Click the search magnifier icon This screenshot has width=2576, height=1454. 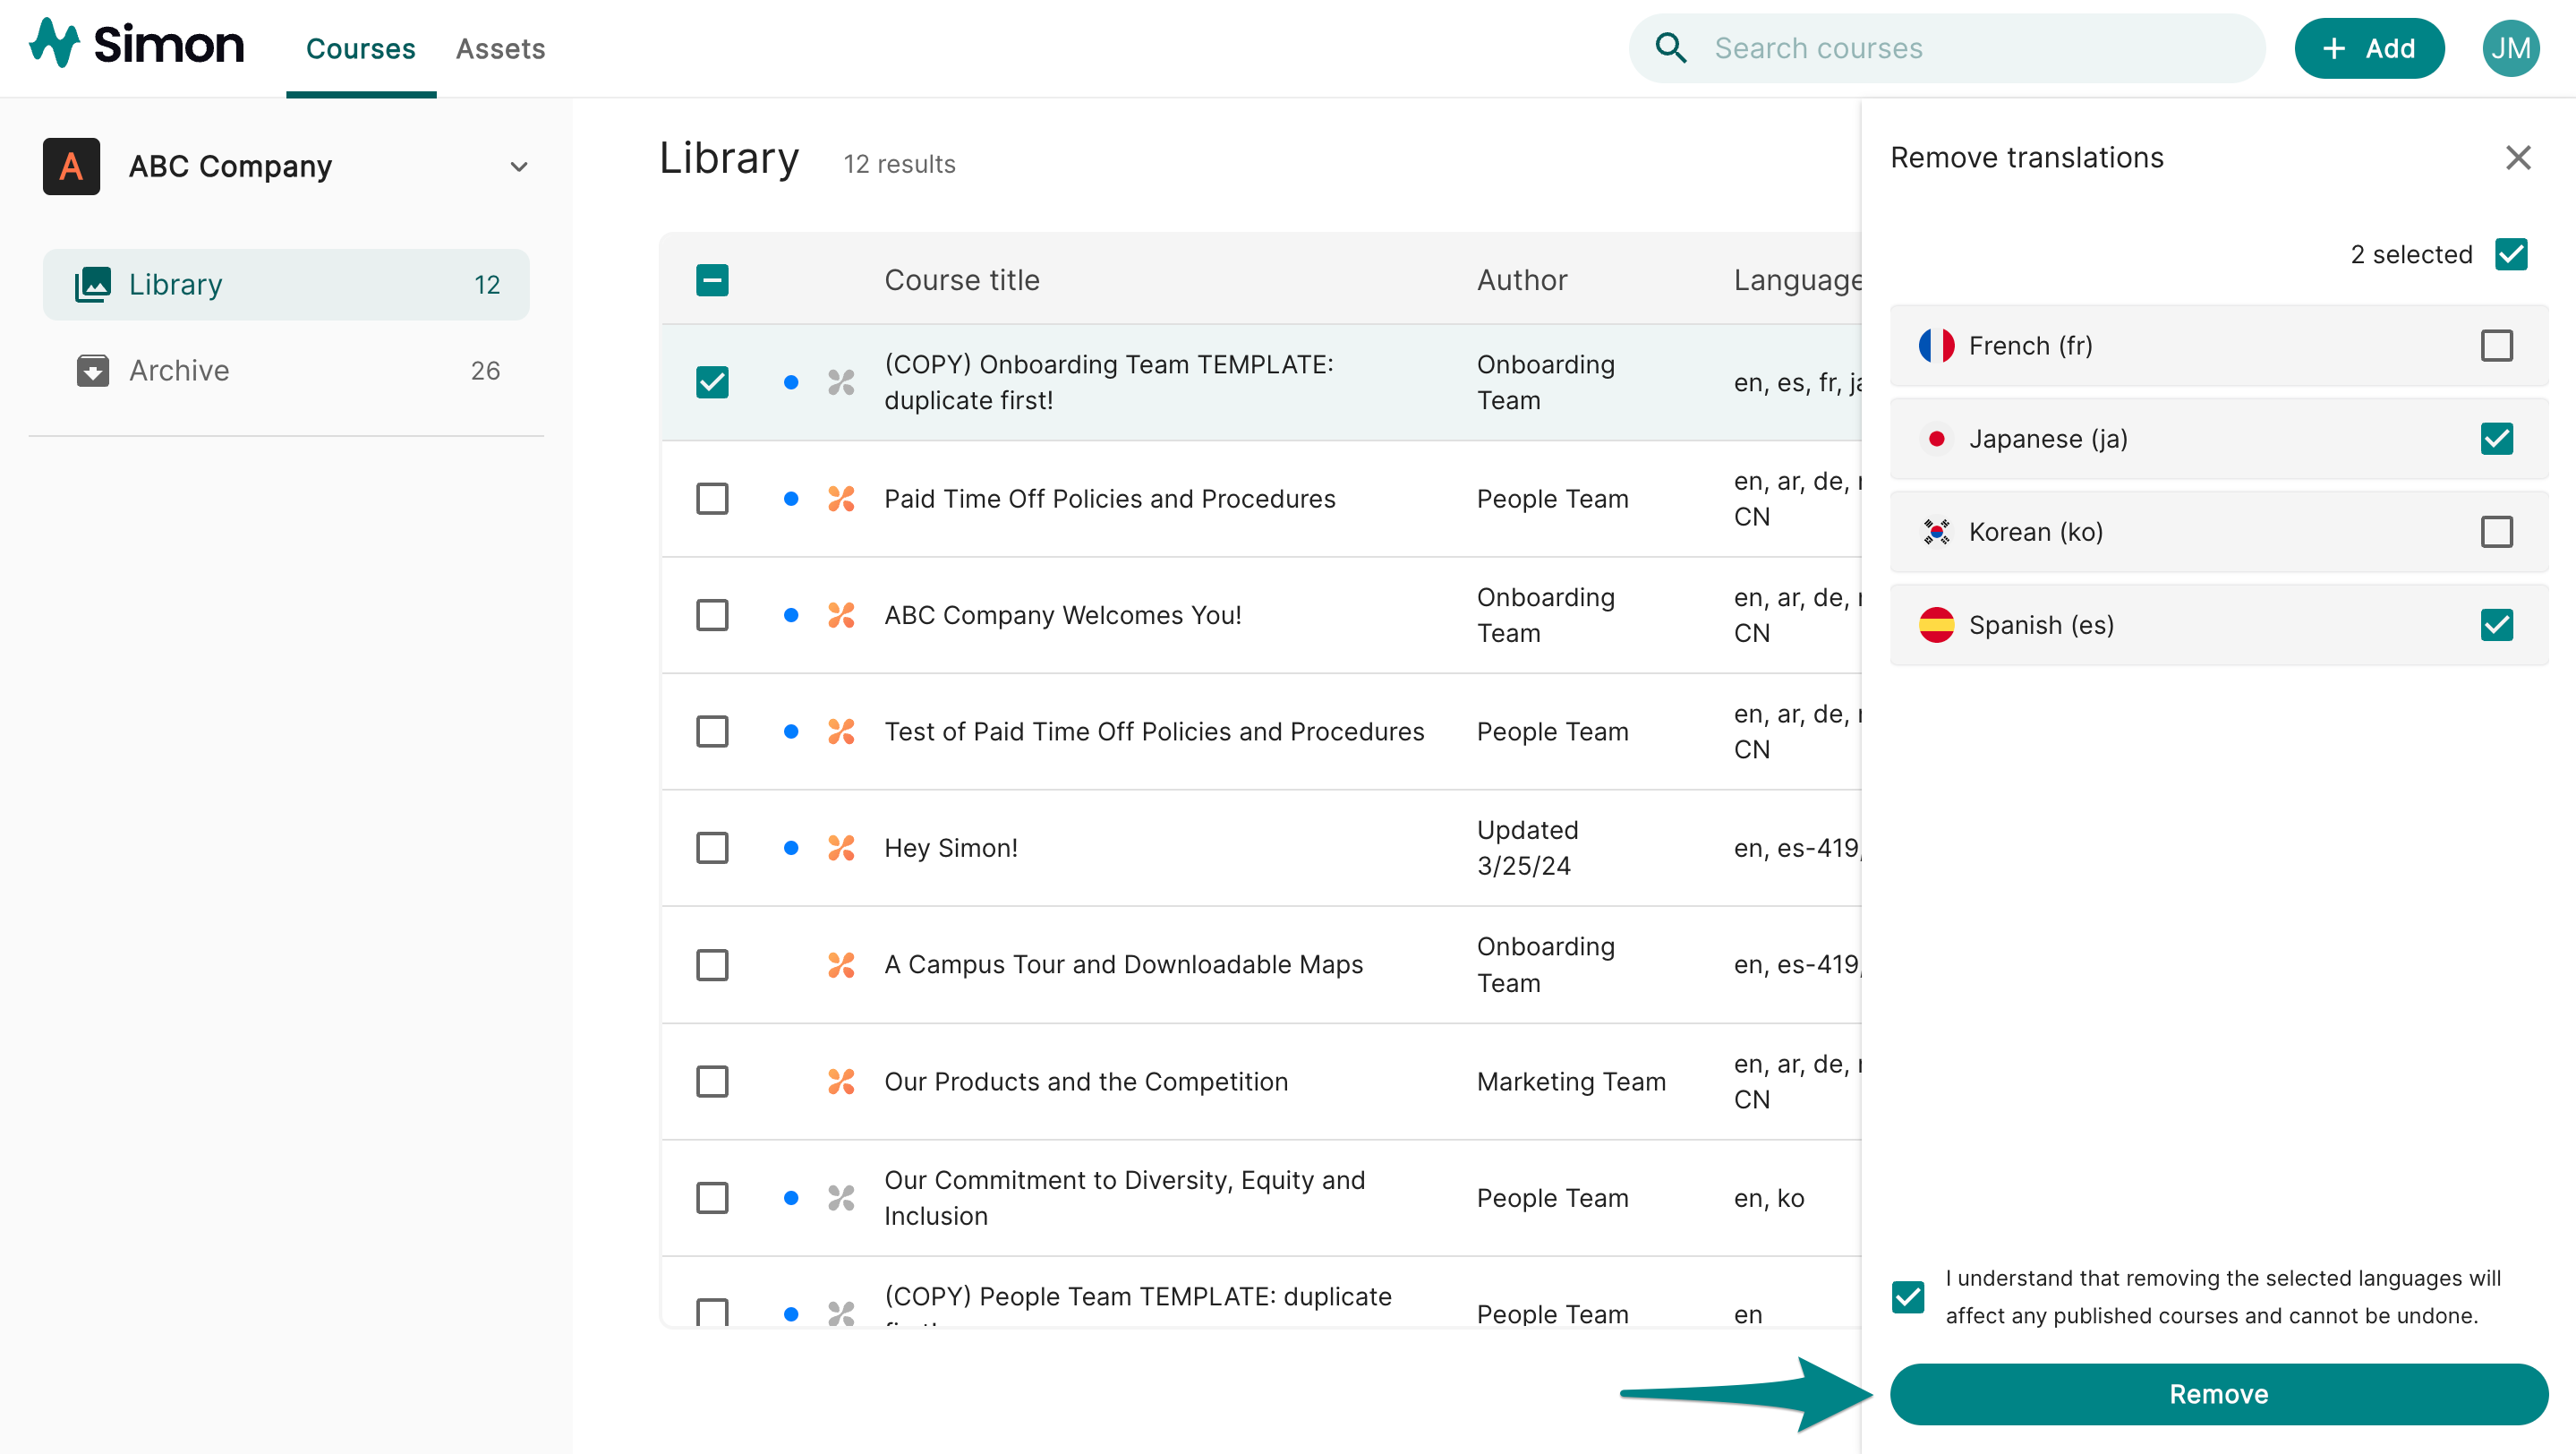pyautogui.click(x=1670, y=48)
